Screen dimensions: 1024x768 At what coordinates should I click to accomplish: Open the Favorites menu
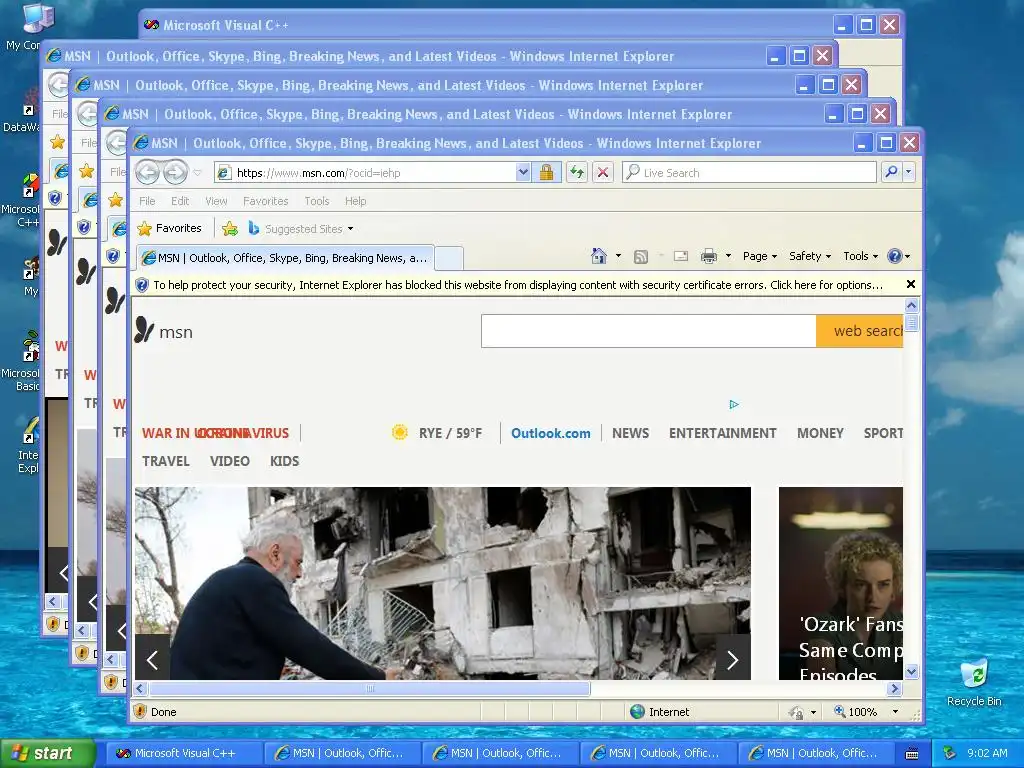265,201
